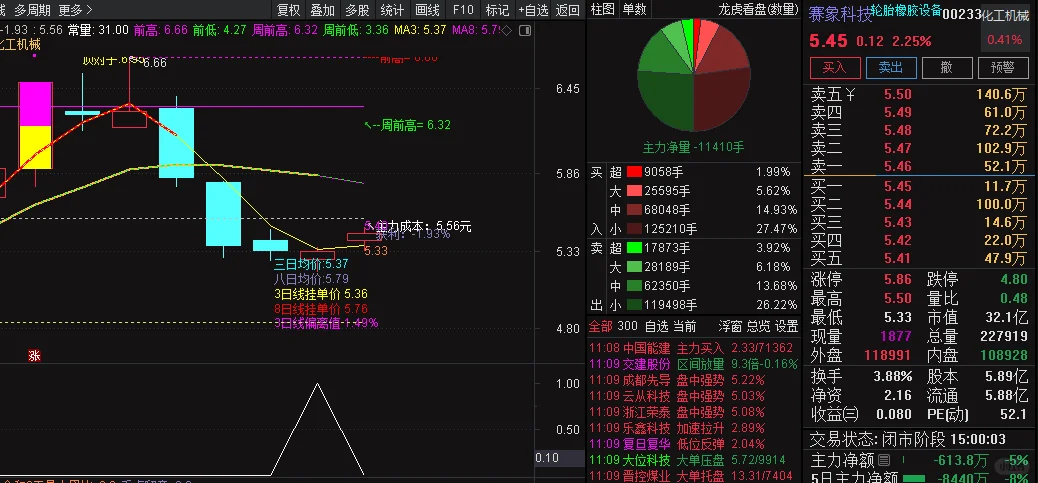Click the 乐鑫科技 加速拉升 alert row
Screen dimensions: 1038x483
click(693, 427)
